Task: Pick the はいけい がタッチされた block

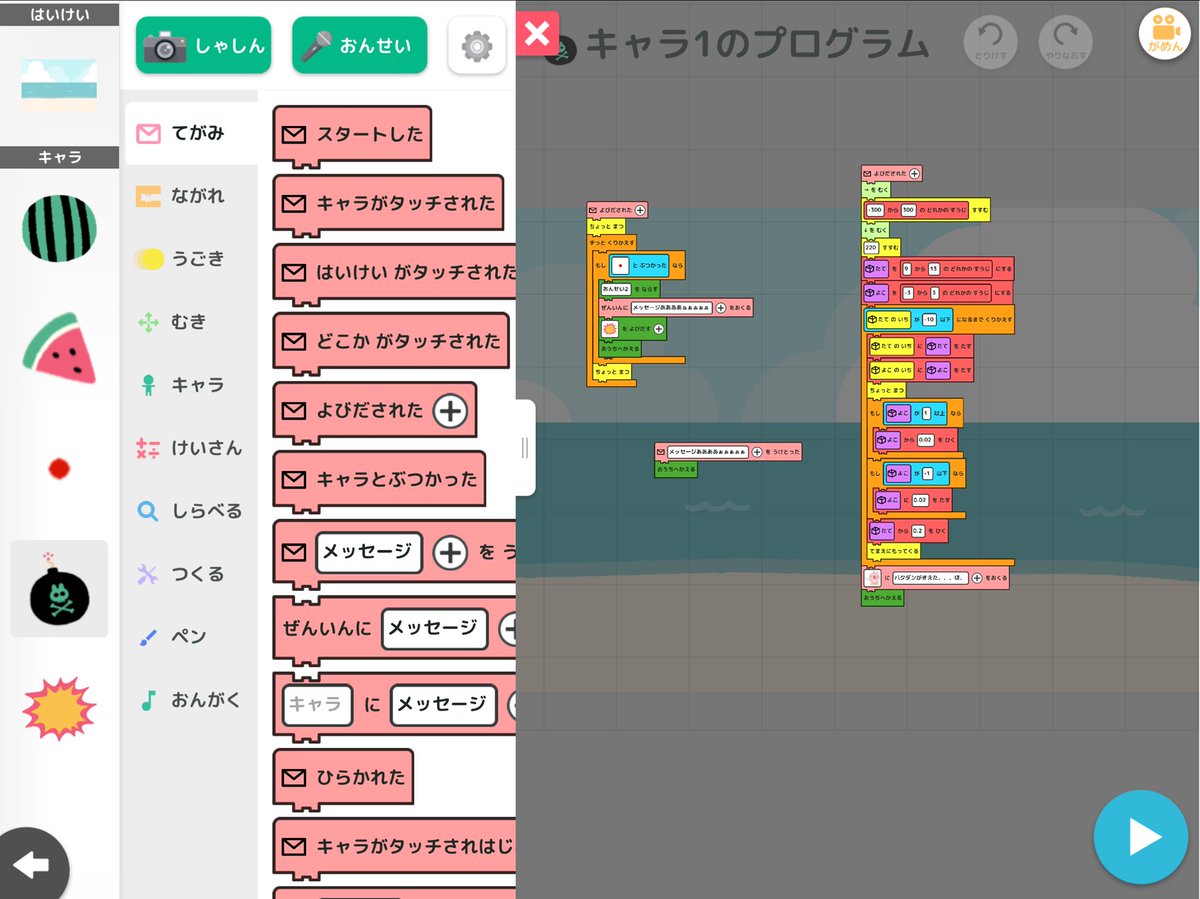Action: (395, 272)
